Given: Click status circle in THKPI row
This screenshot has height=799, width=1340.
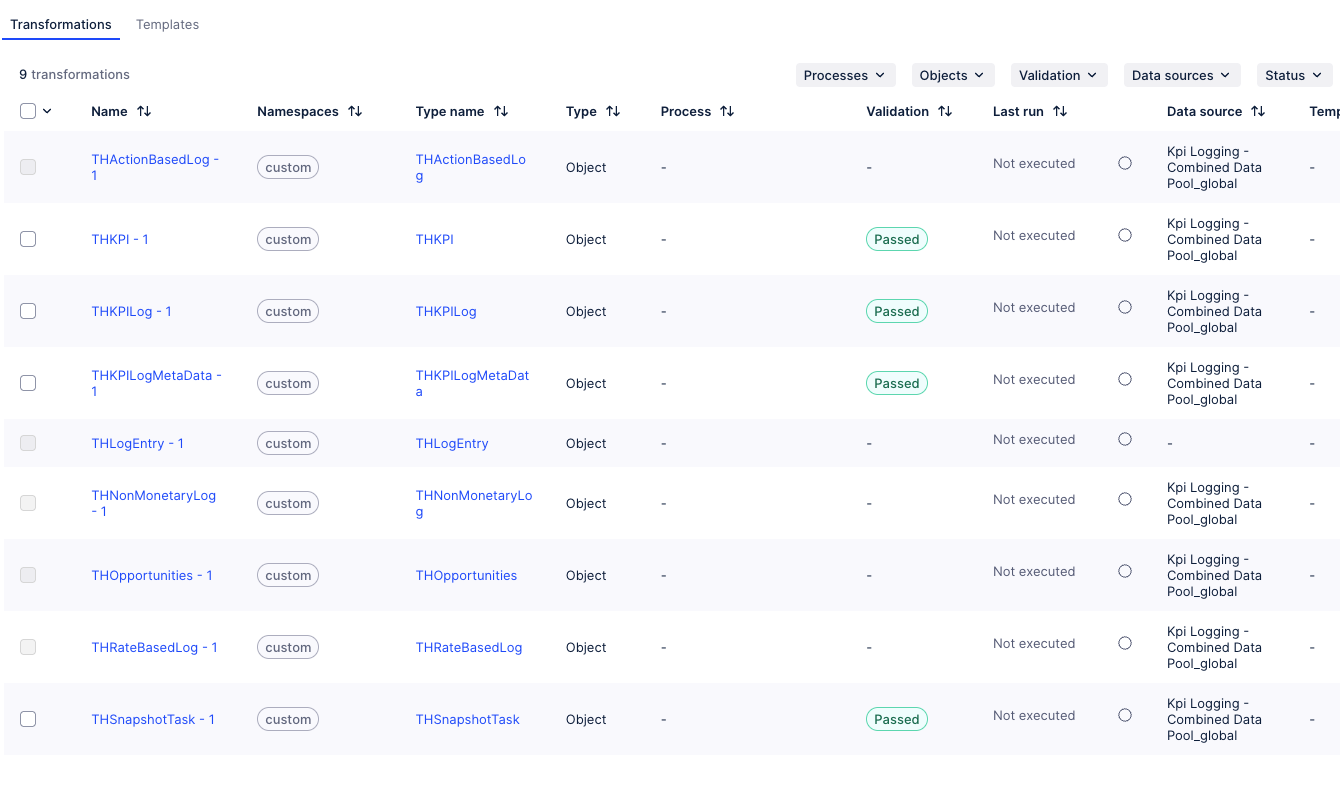Looking at the screenshot, I should tap(1125, 235).
